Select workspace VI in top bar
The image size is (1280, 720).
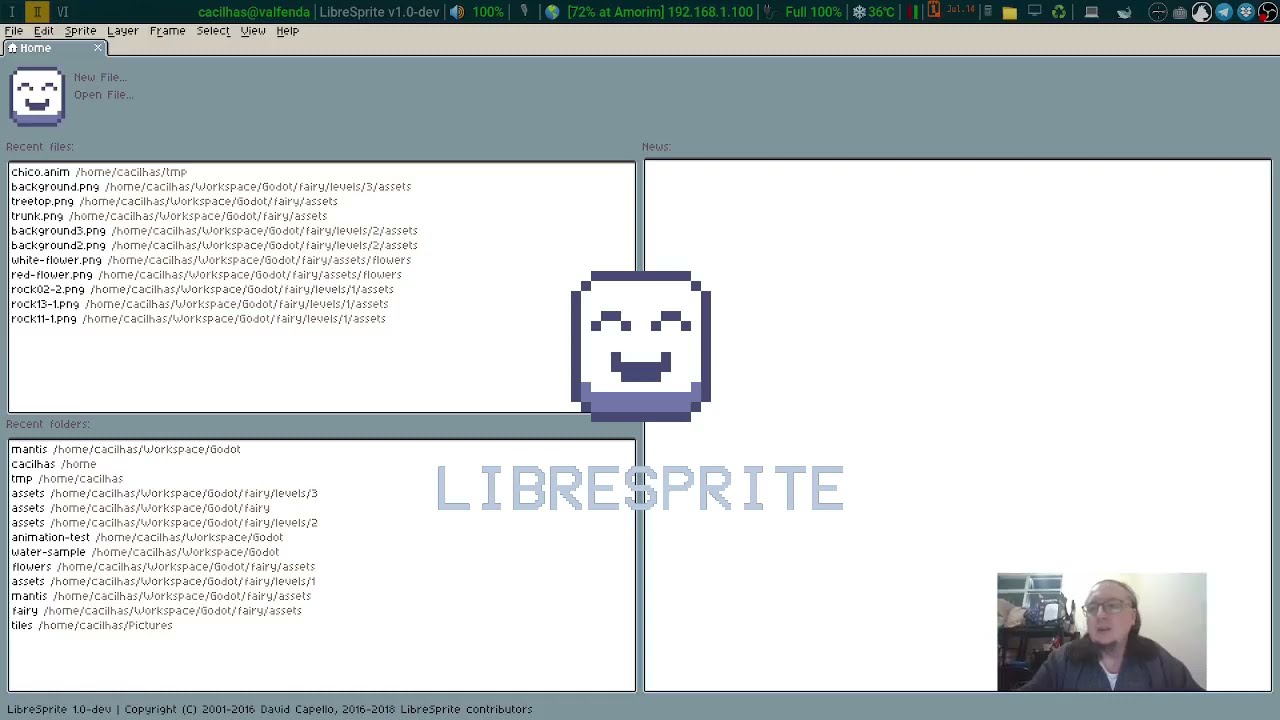click(x=62, y=12)
